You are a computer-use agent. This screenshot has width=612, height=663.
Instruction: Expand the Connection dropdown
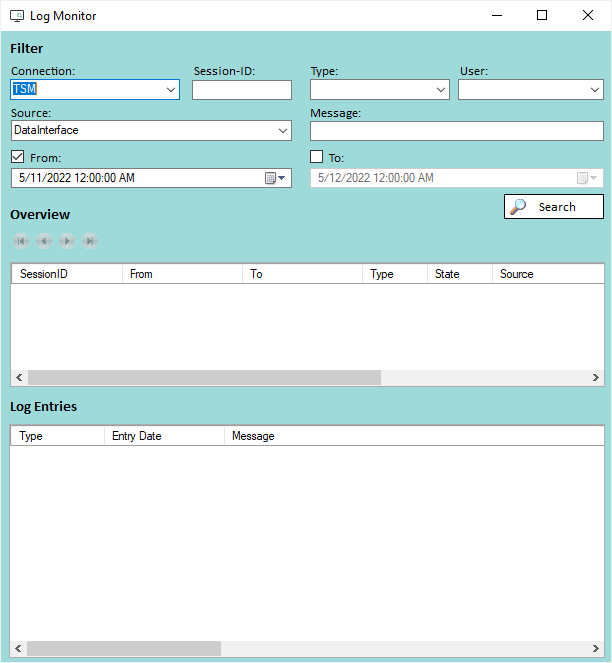pos(170,90)
